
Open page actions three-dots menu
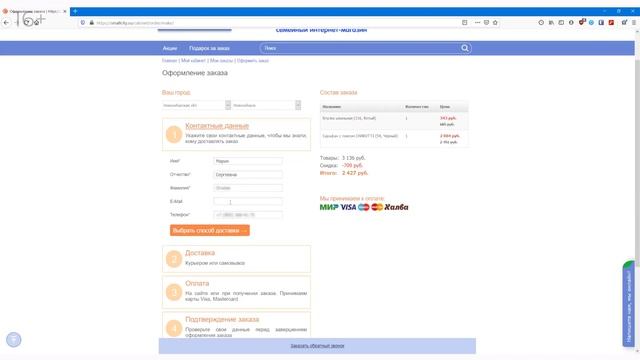click(478, 23)
